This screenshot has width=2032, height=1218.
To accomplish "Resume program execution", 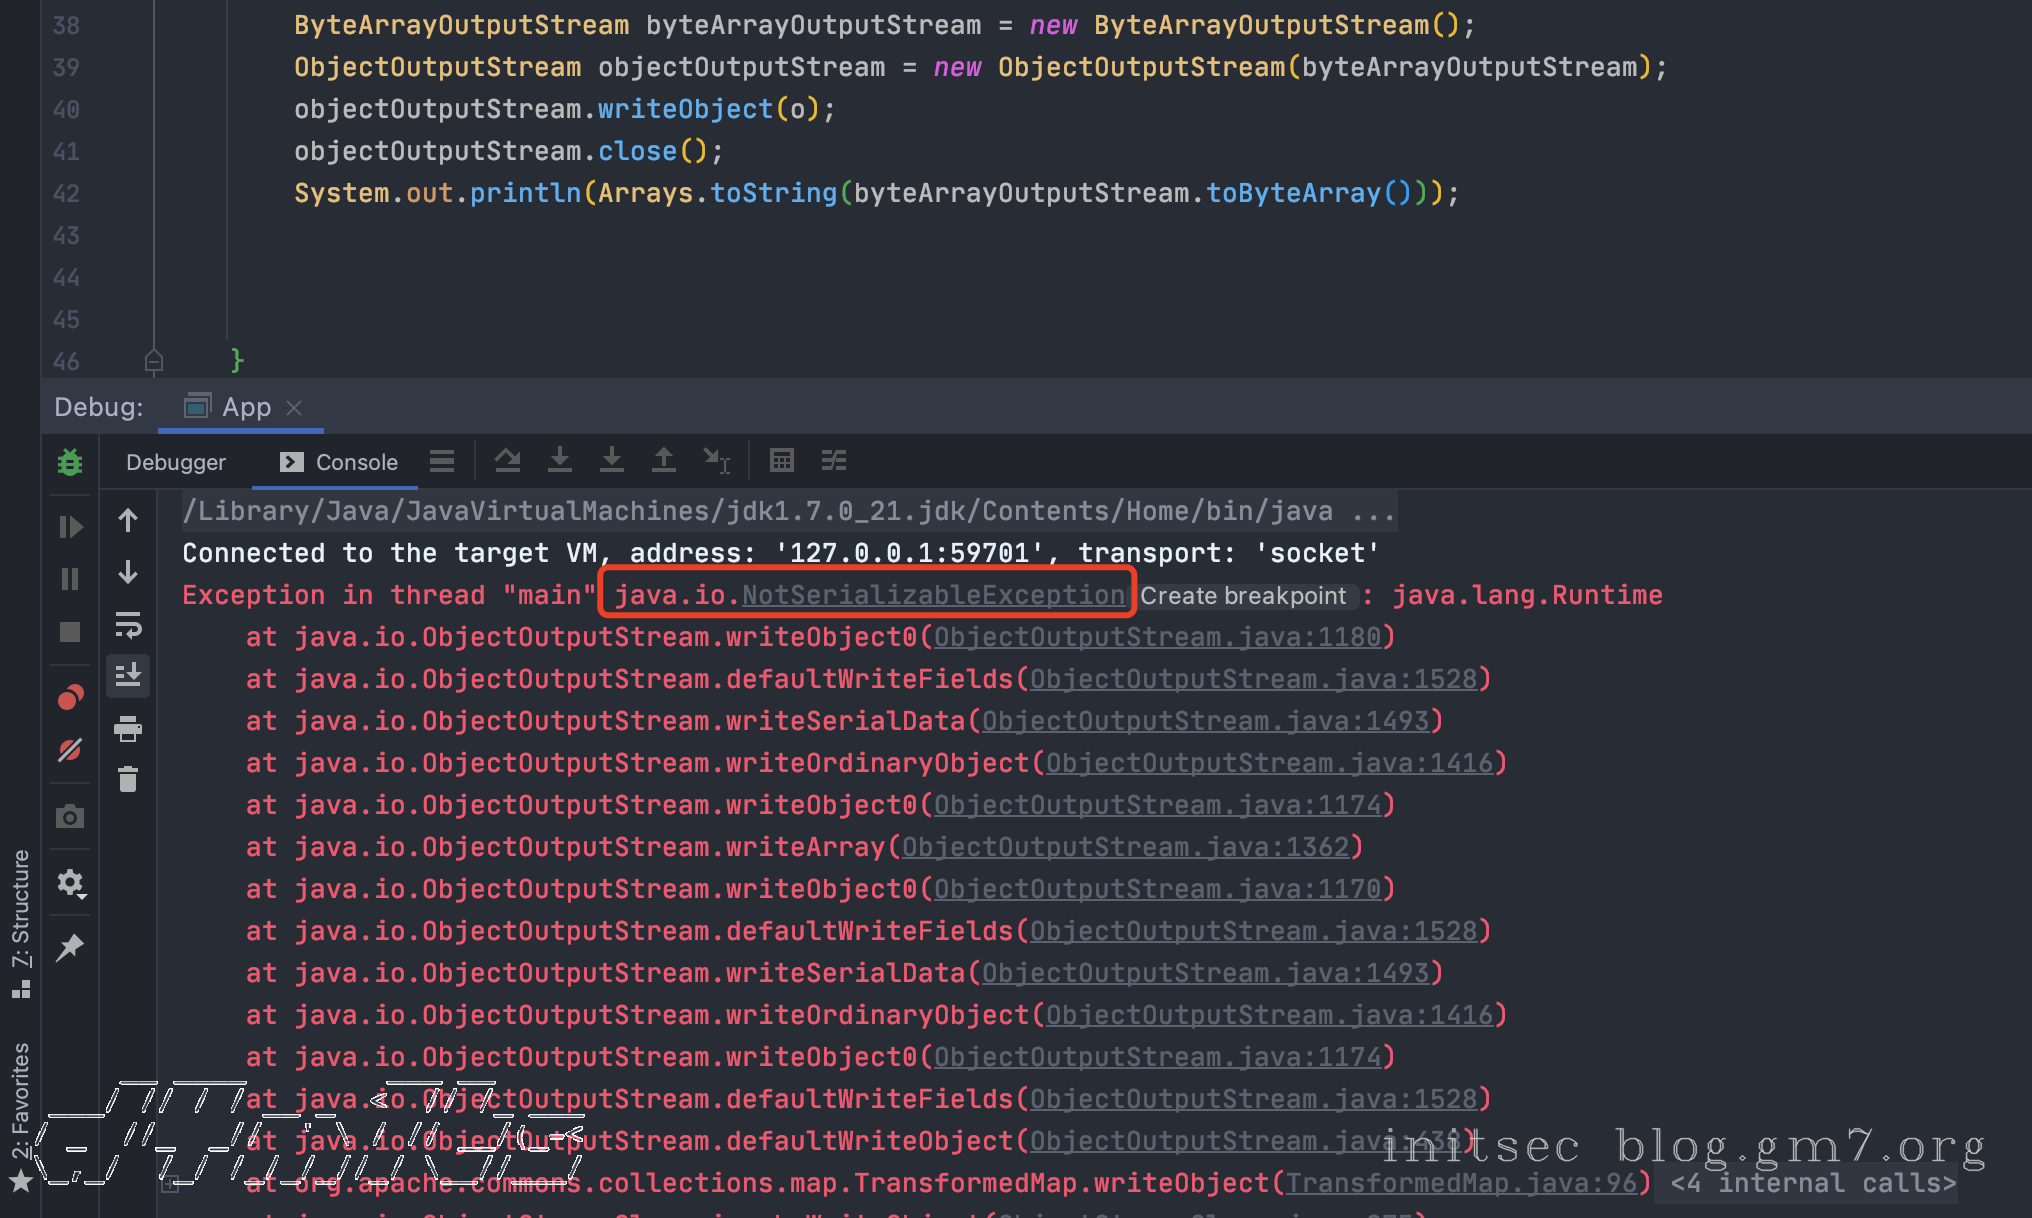I will point(70,527).
